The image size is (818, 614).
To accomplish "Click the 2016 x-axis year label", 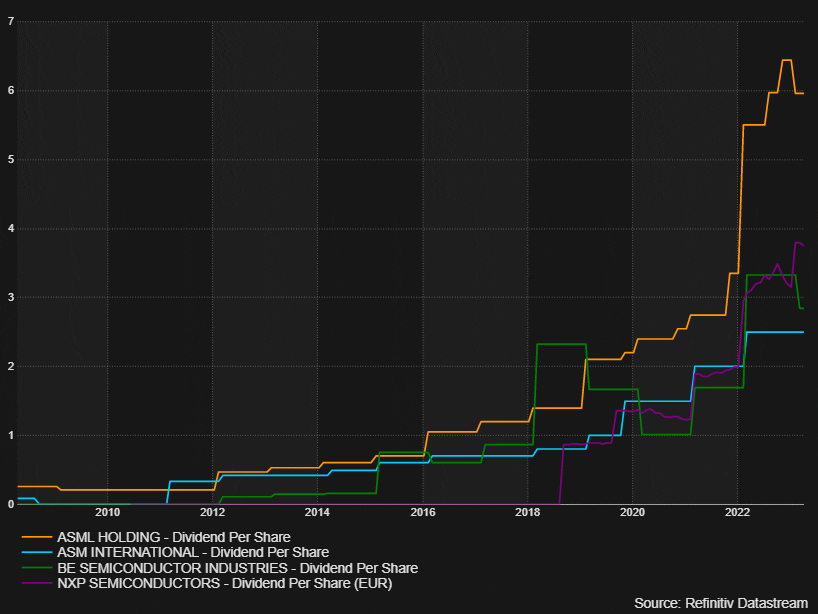I will [x=423, y=512].
